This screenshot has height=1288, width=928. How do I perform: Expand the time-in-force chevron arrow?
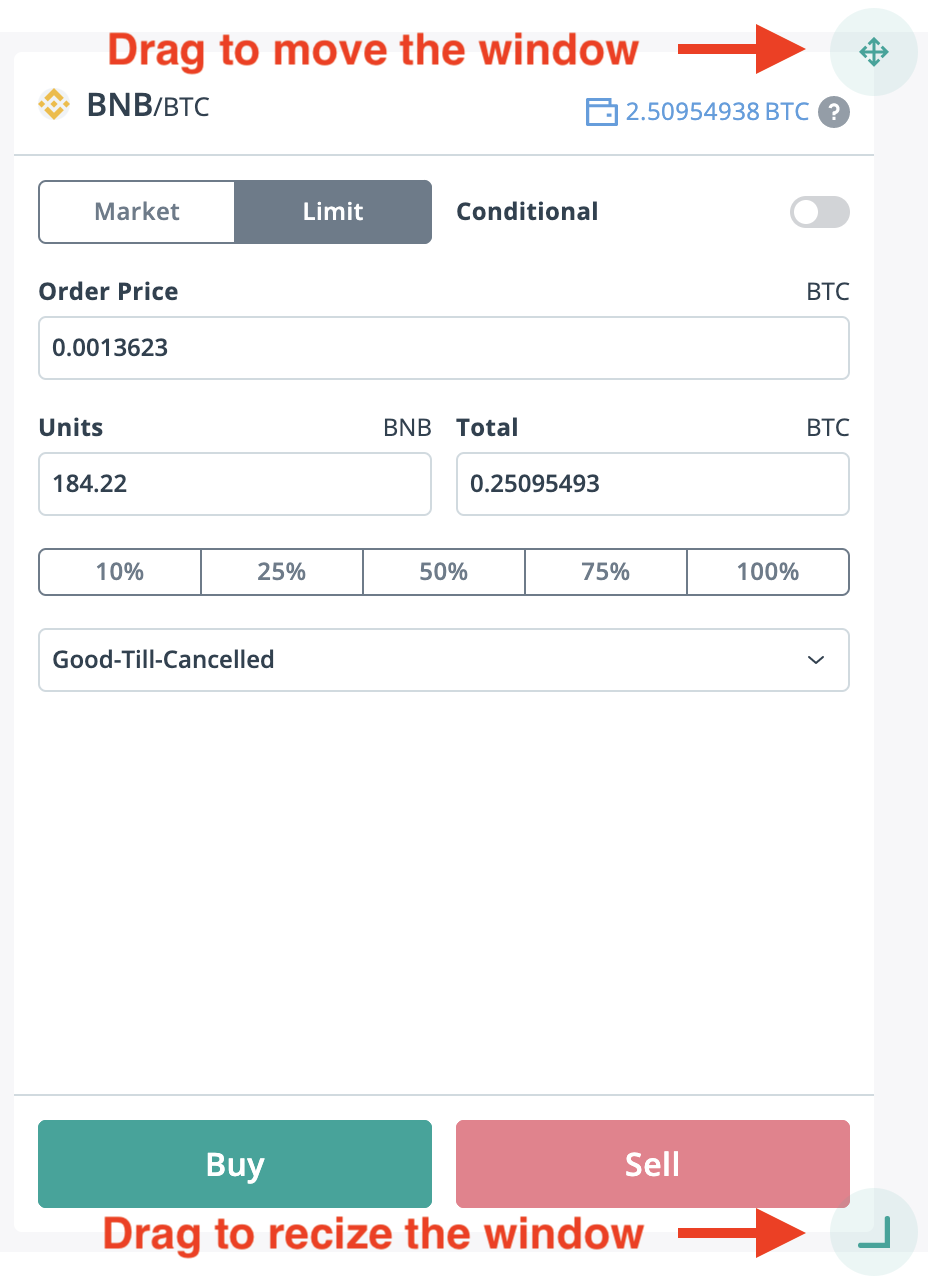pos(816,660)
